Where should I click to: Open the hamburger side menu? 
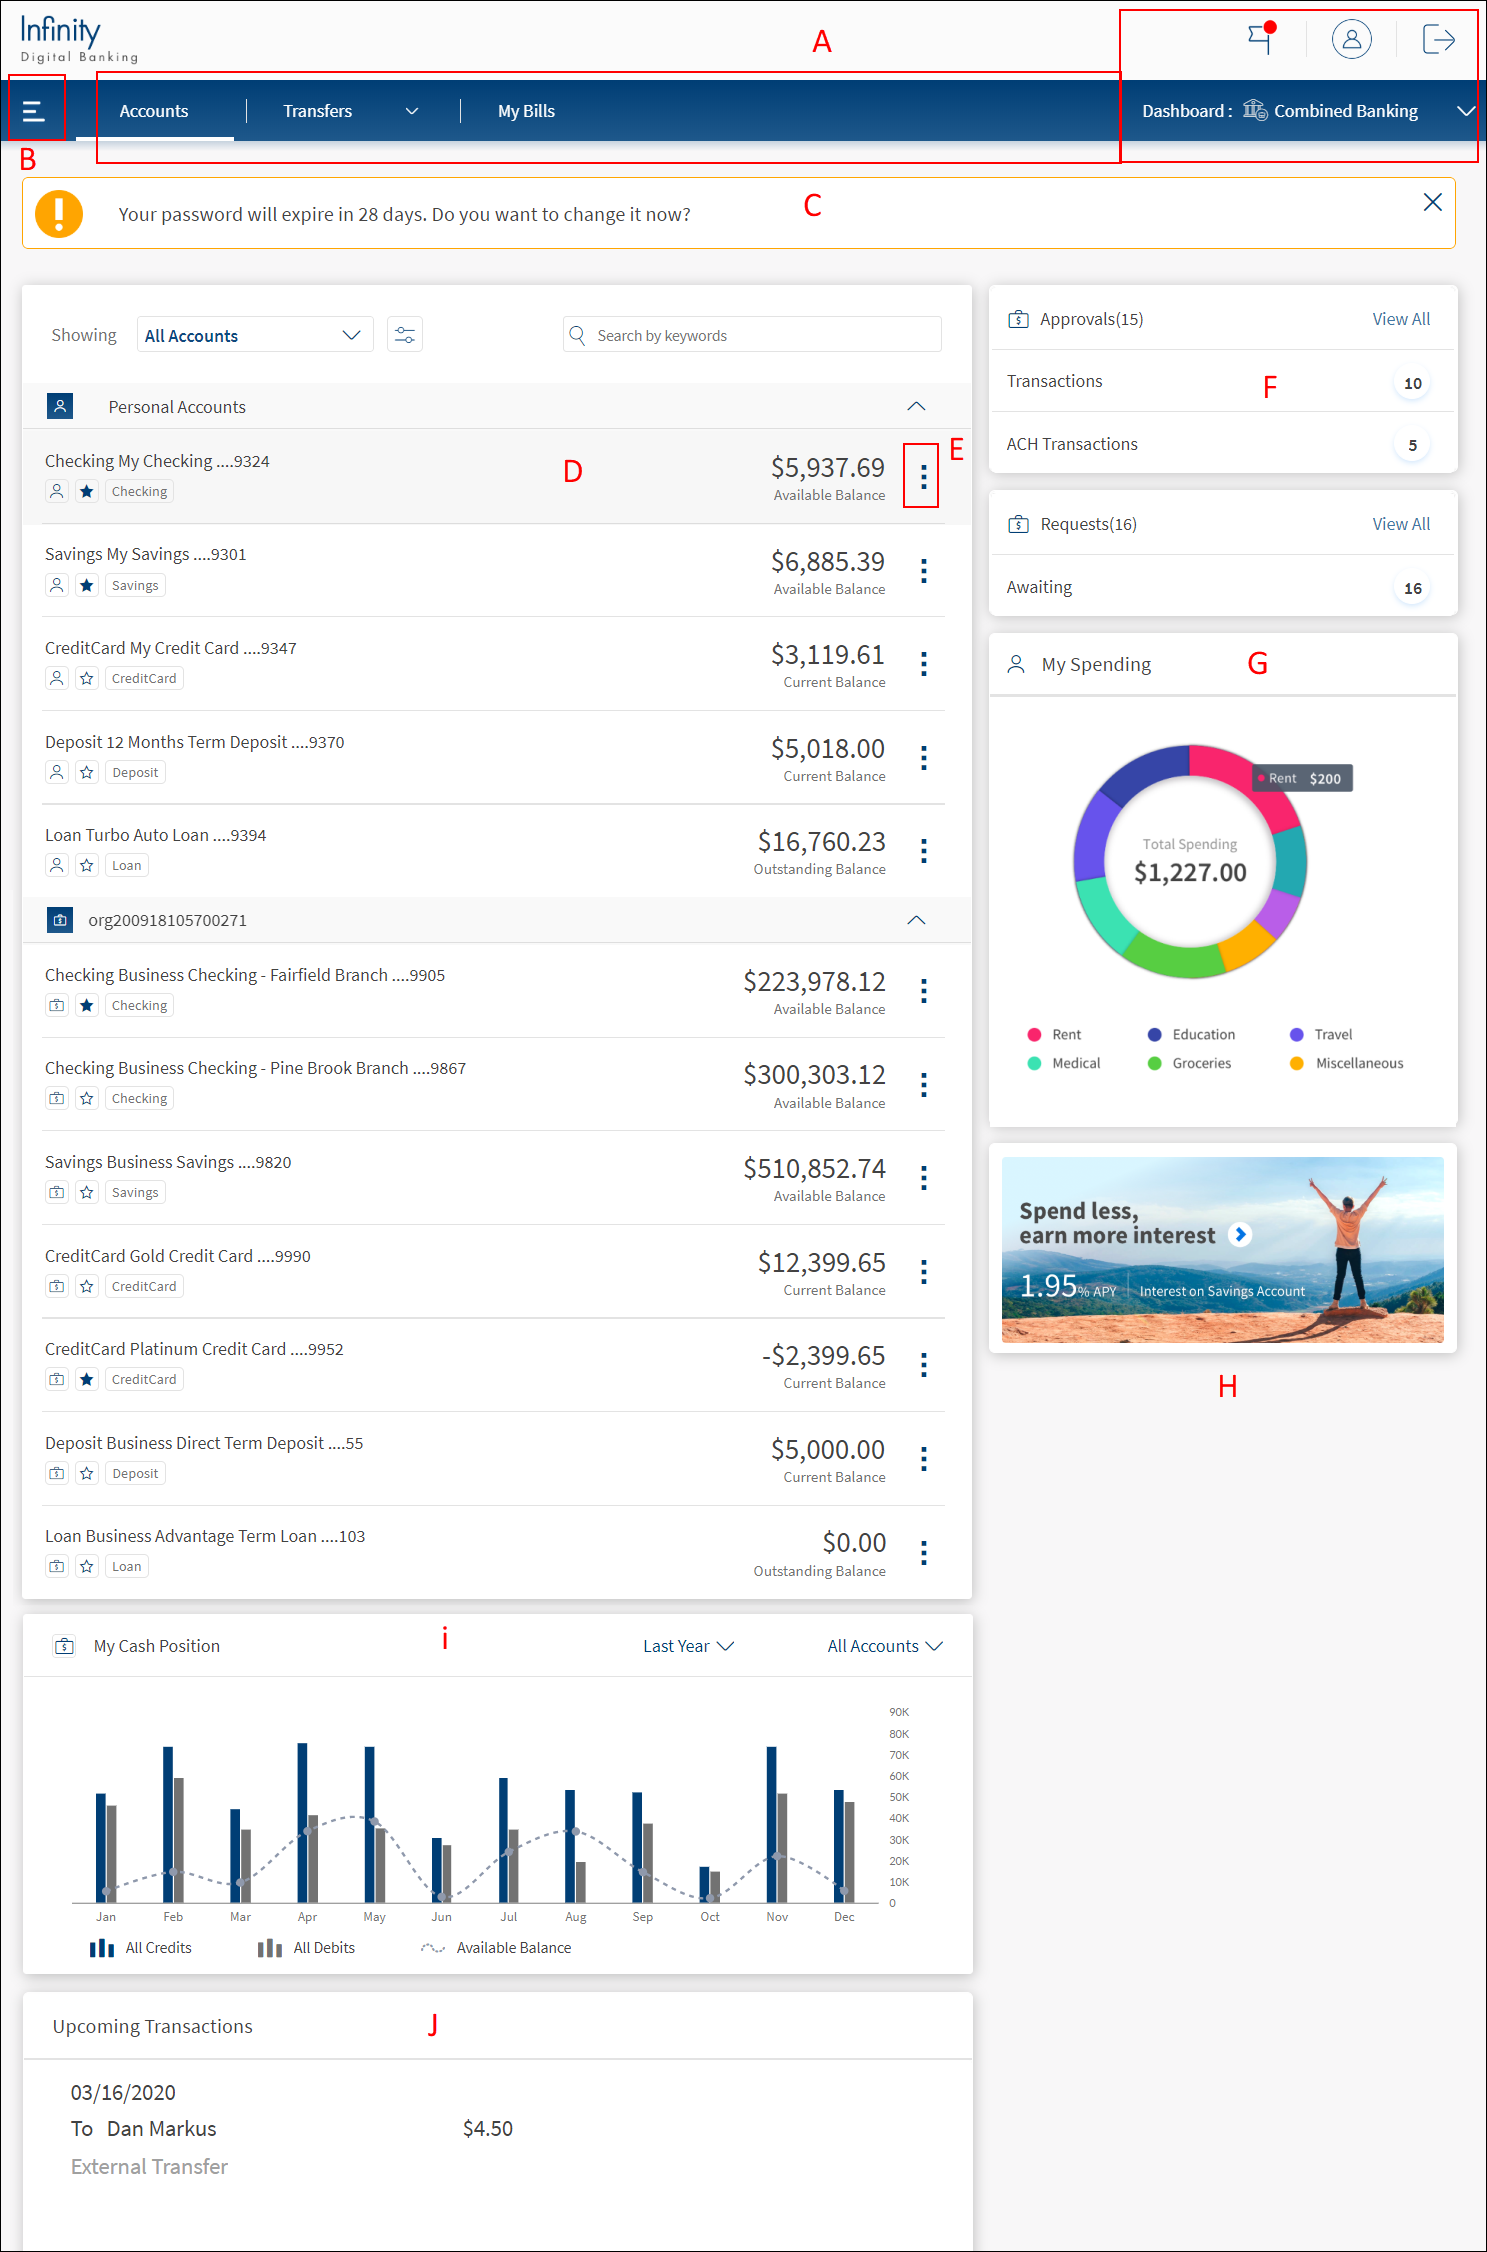pyautogui.click(x=34, y=111)
